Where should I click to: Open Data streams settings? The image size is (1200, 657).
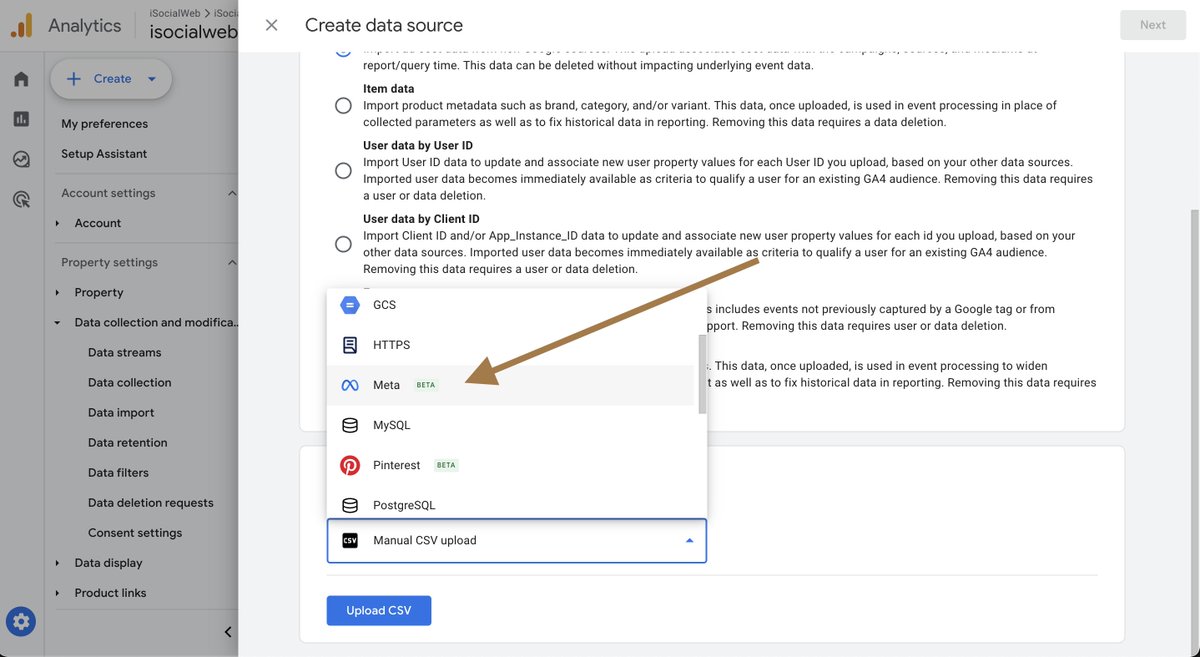(x=124, y=353)
